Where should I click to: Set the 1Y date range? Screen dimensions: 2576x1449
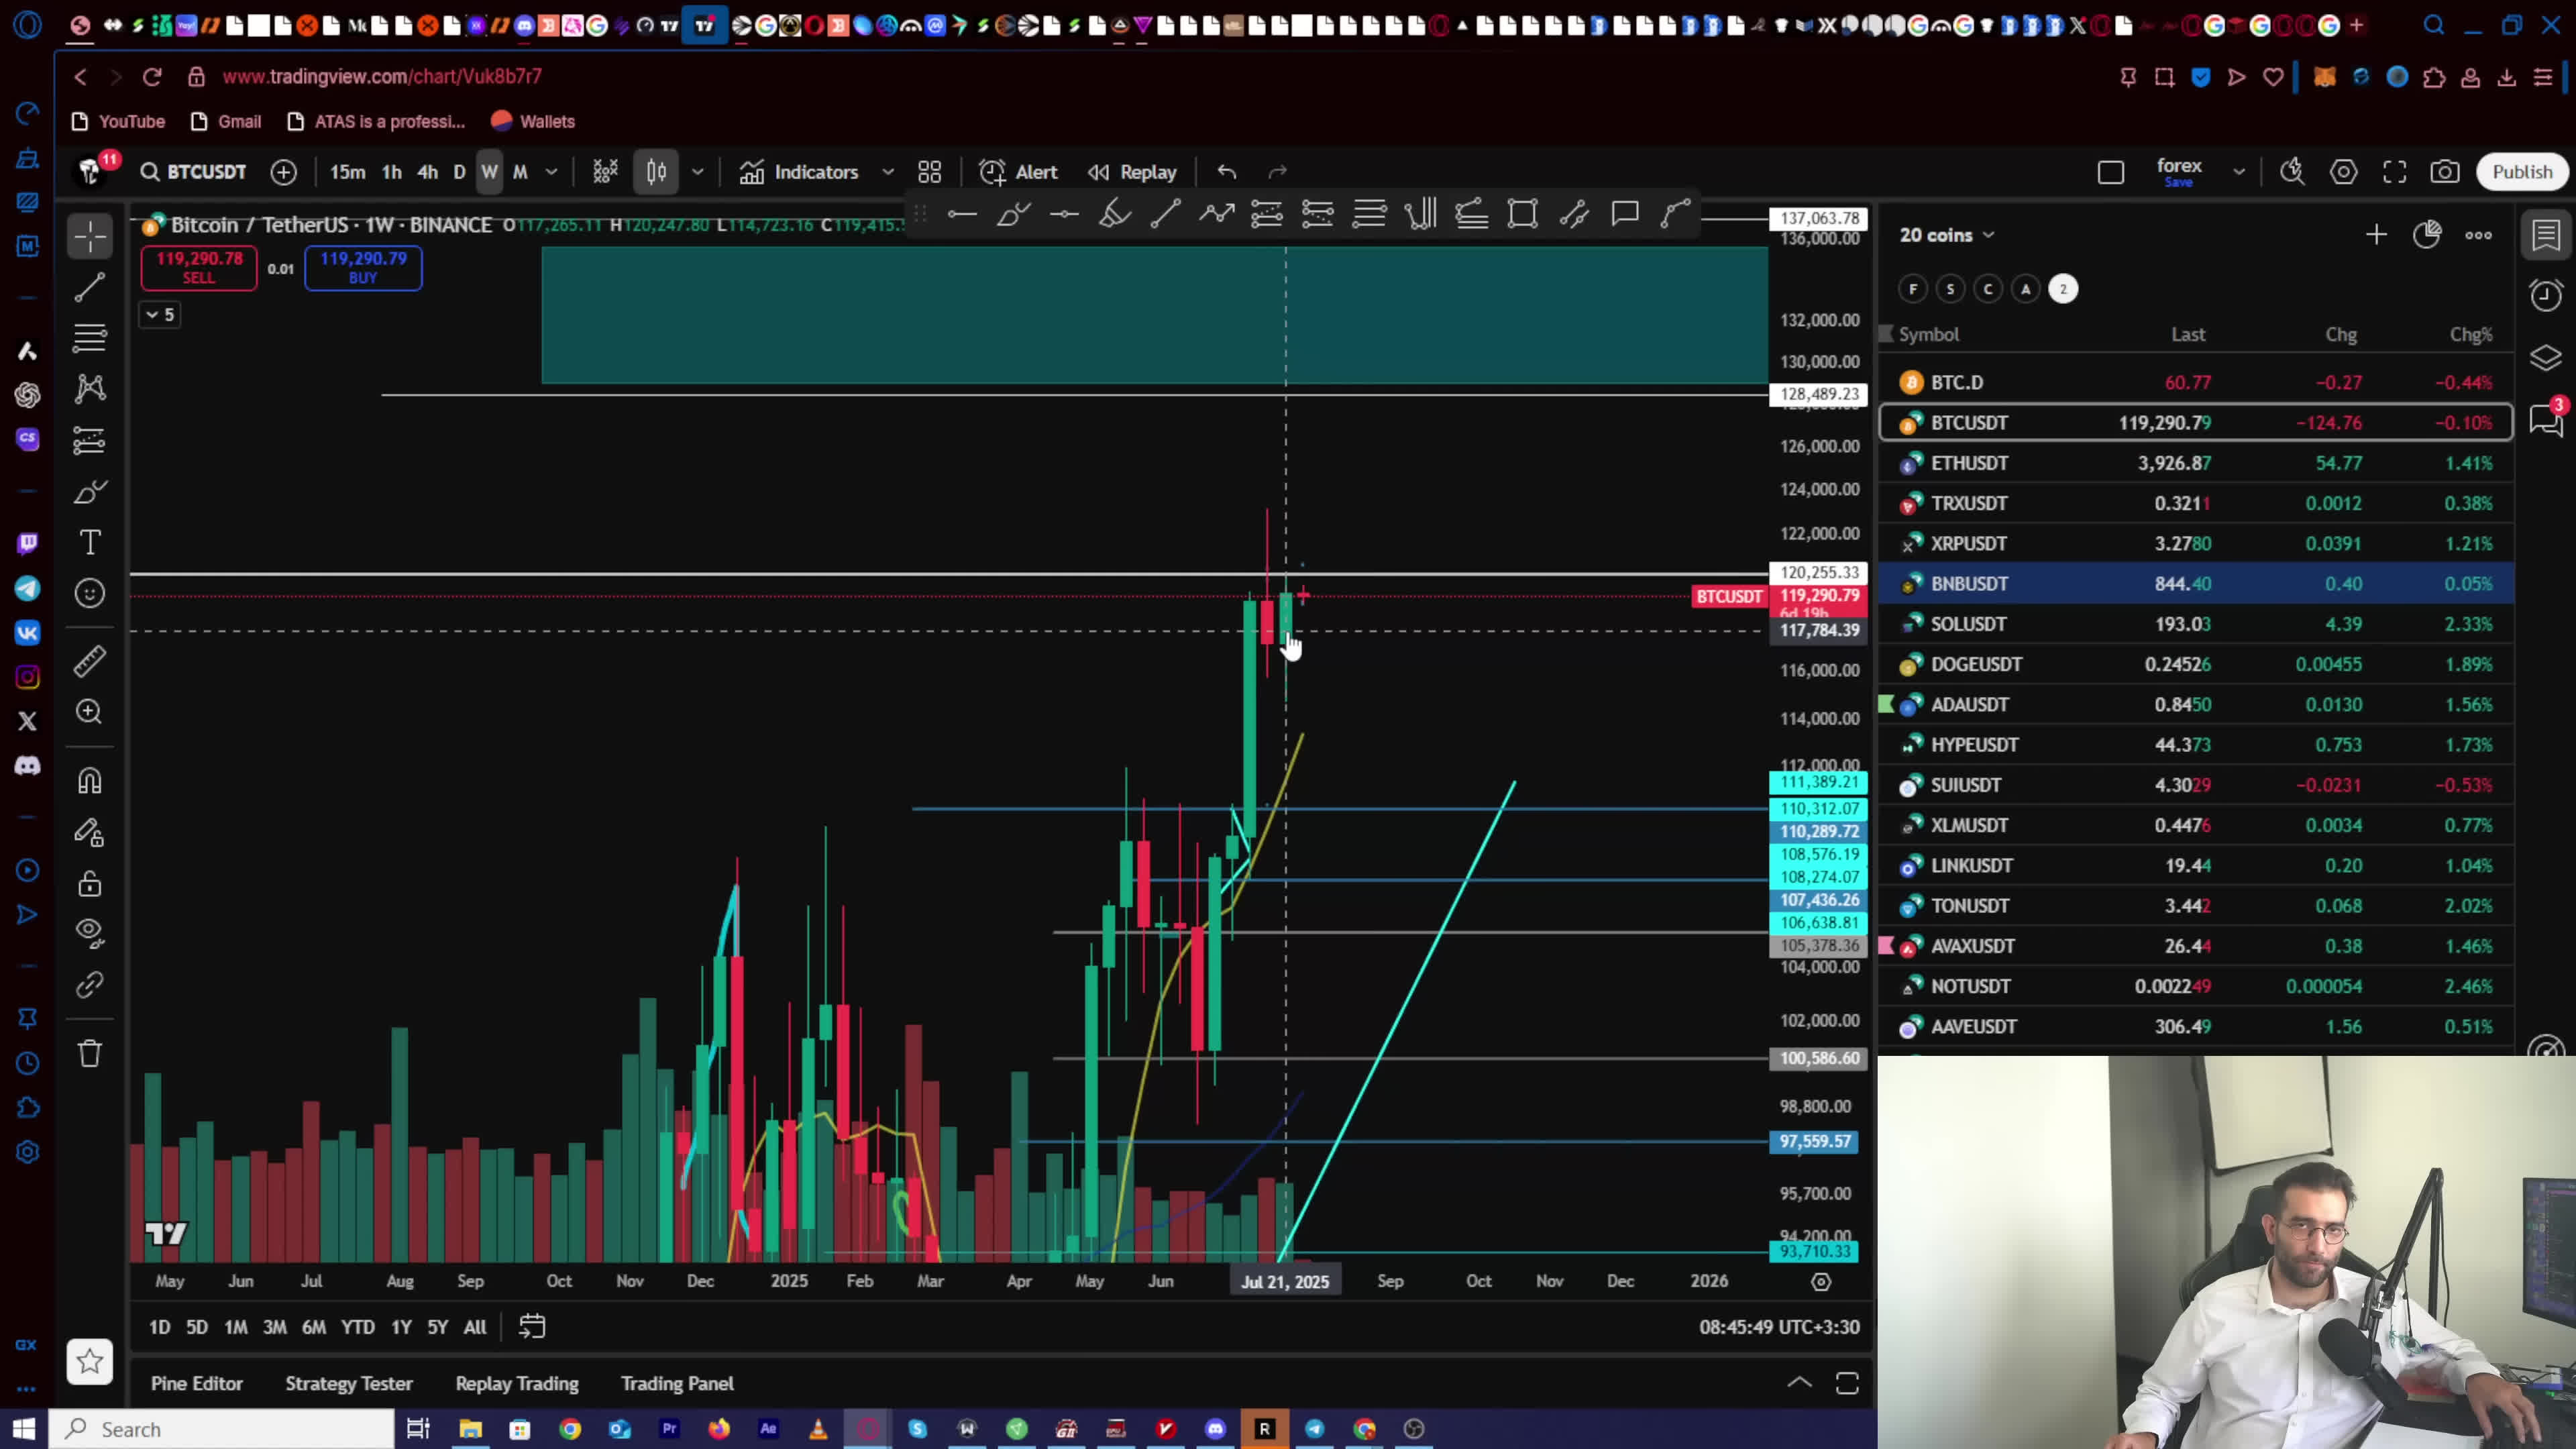401,1327
